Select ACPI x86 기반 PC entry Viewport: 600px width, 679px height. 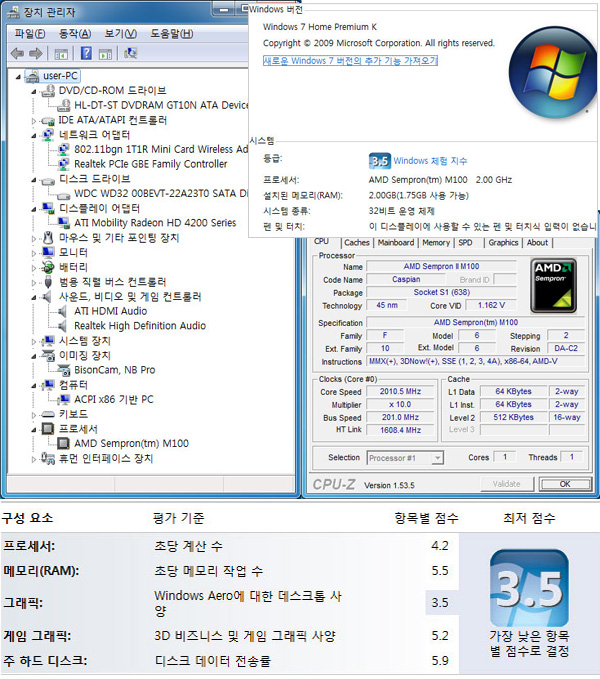tap(113, 399)
